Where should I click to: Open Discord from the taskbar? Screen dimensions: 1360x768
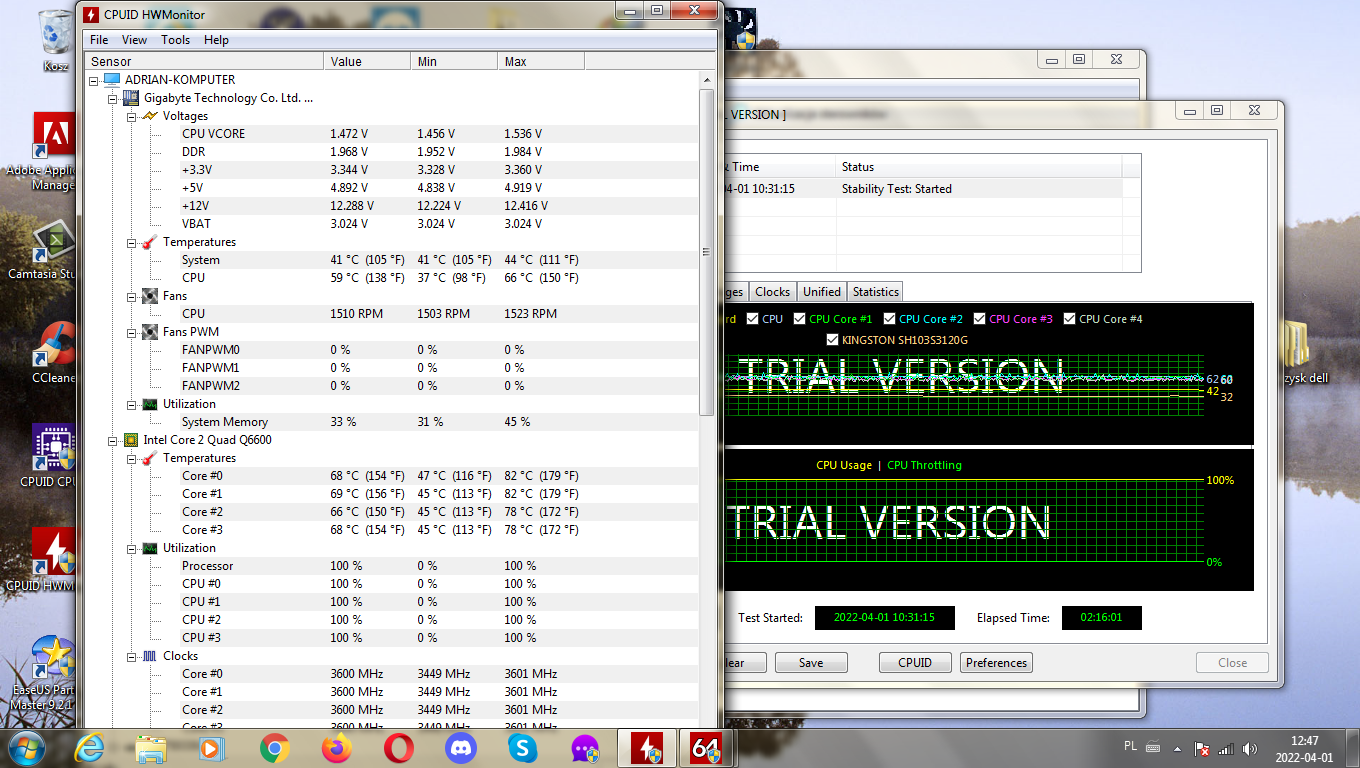(460, 747)
